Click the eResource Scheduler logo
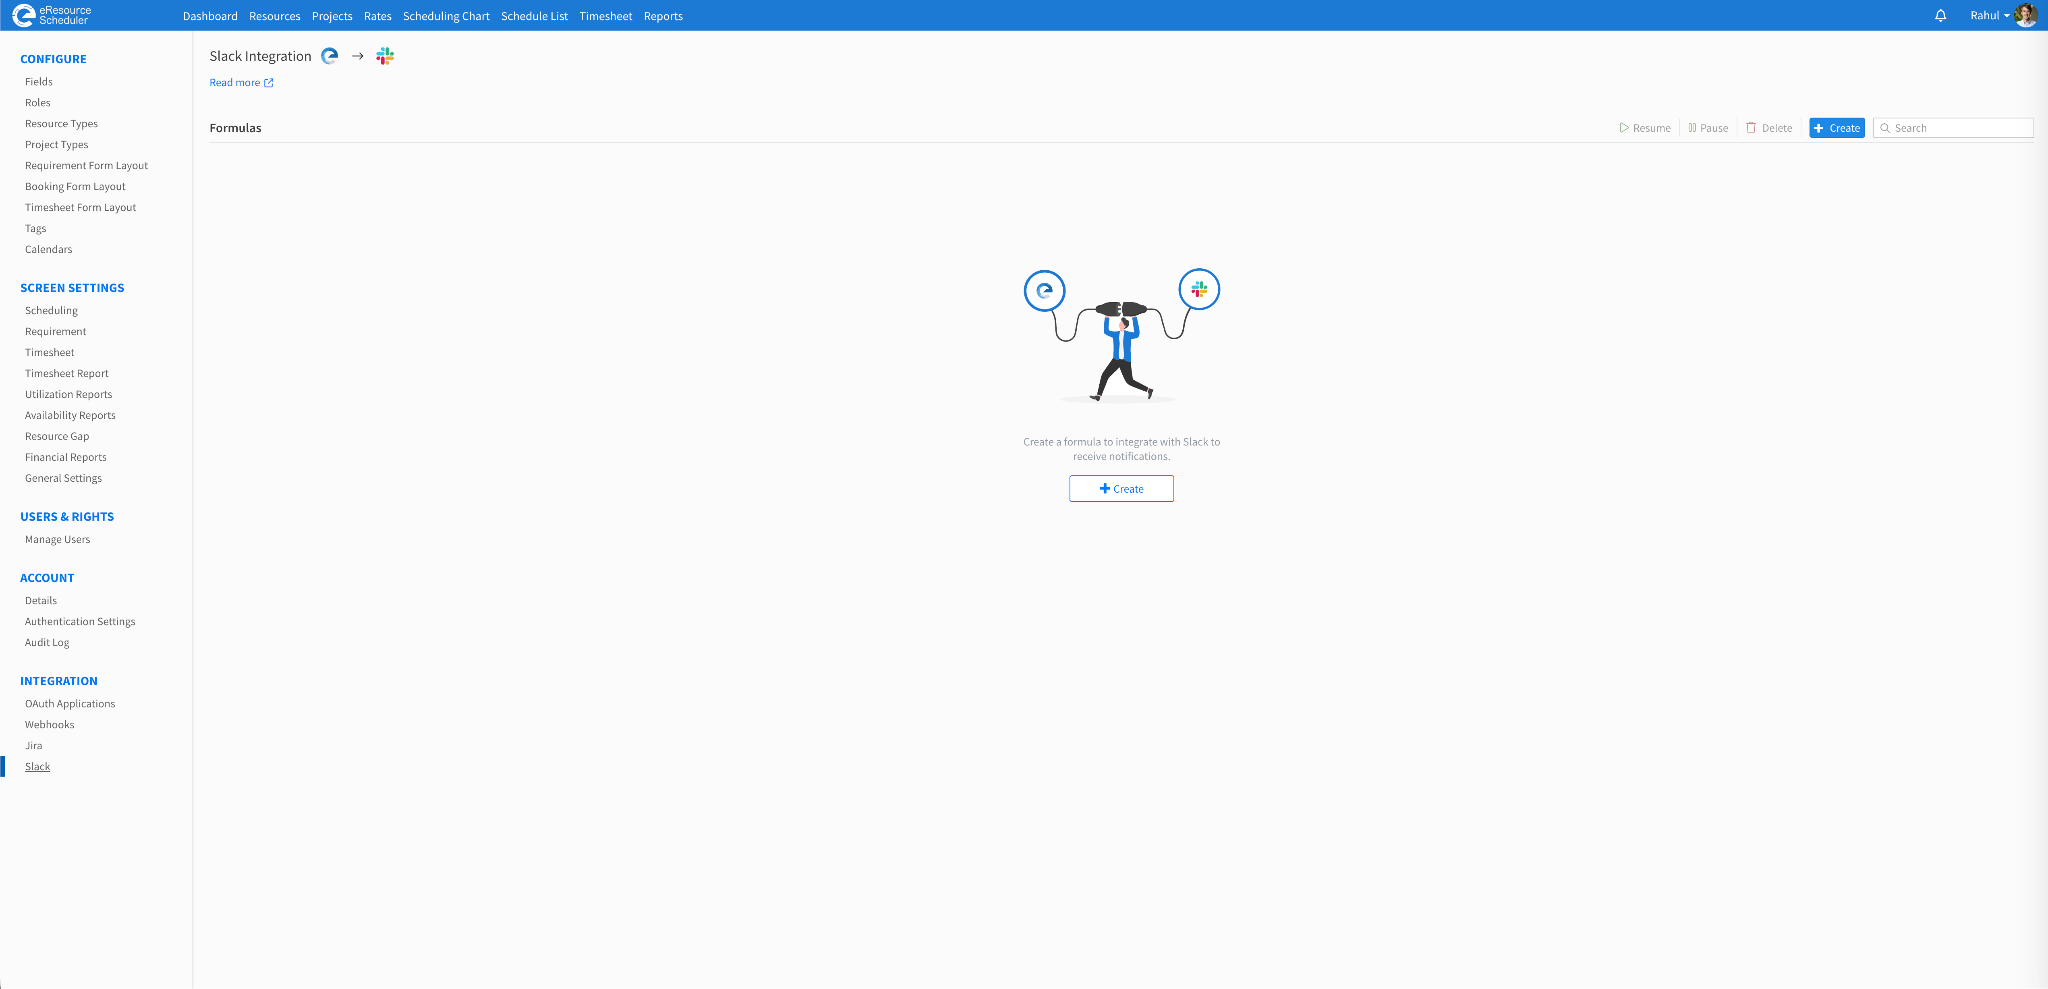 (51, 15)
